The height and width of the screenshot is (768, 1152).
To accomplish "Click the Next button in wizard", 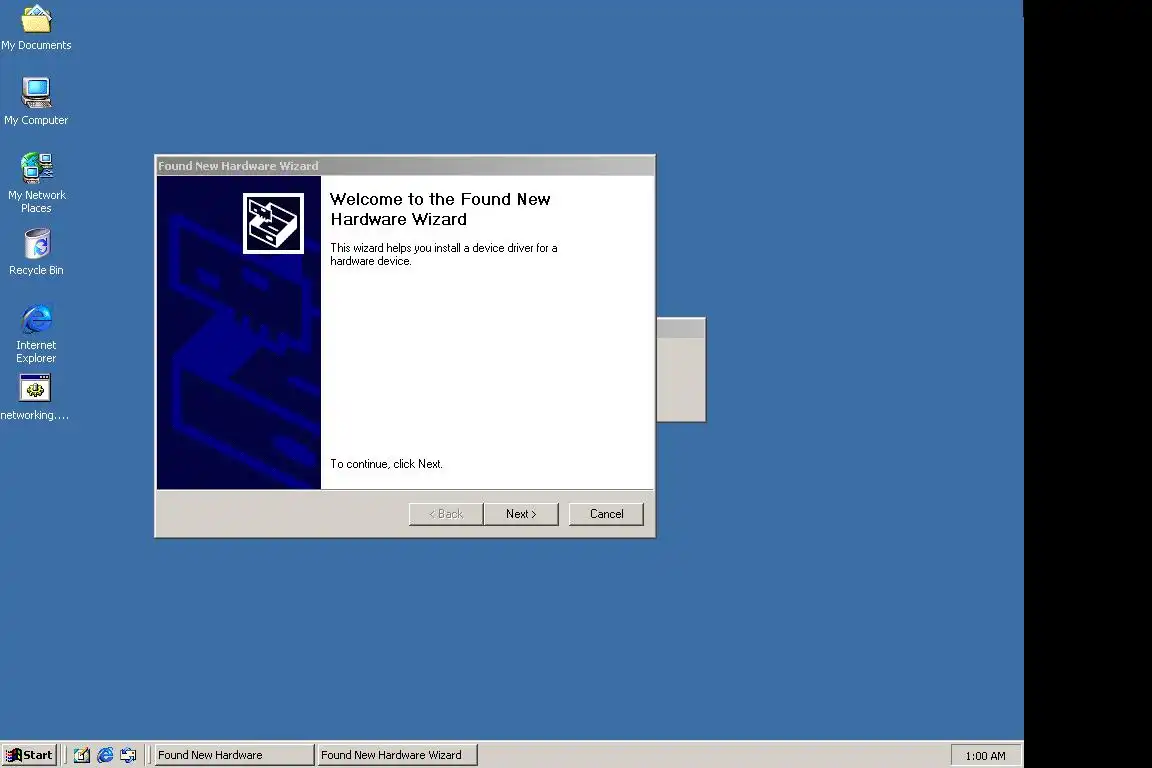I will coord(521,514).
